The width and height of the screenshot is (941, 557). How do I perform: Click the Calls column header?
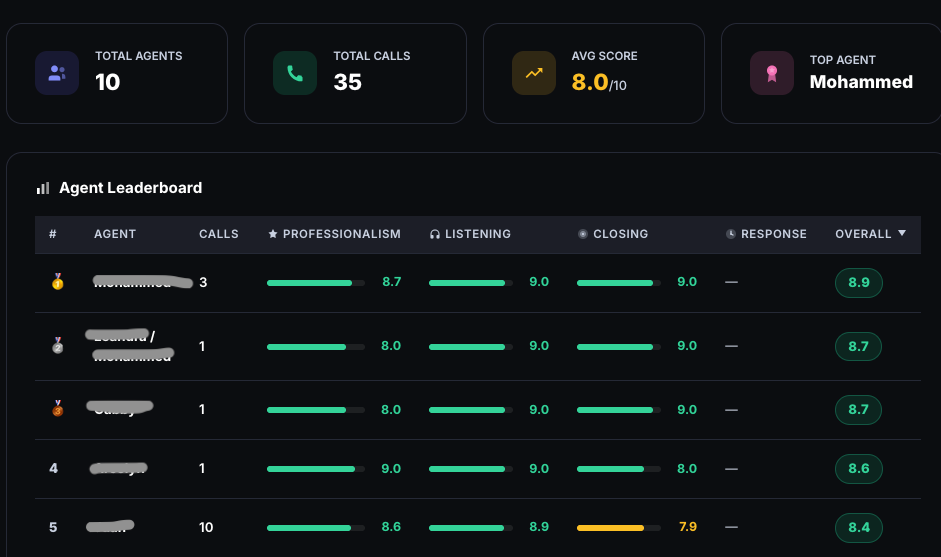coord(219,234)
